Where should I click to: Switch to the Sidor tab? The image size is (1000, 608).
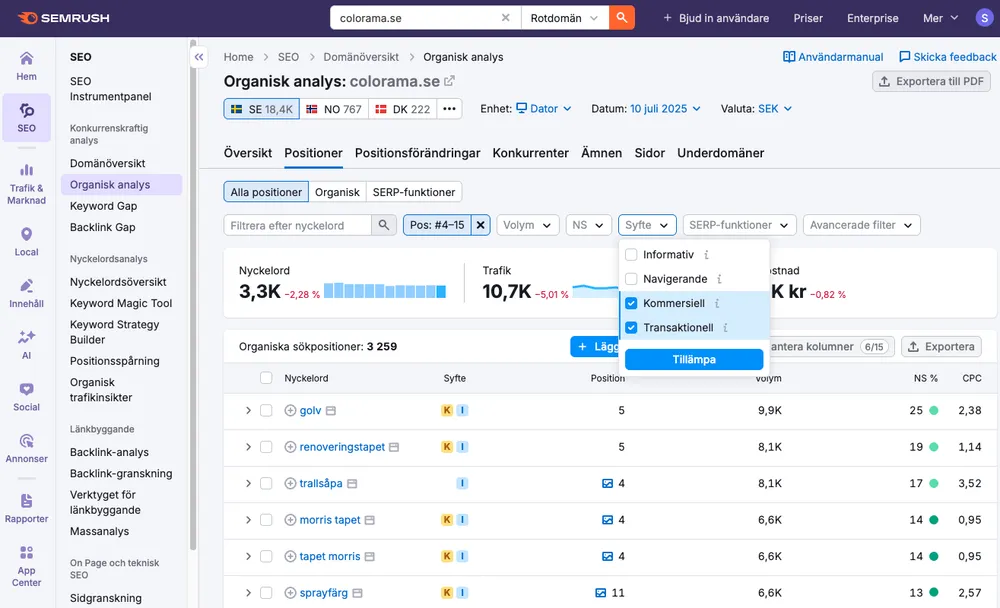pyautogui.click(x=649, y=153)
